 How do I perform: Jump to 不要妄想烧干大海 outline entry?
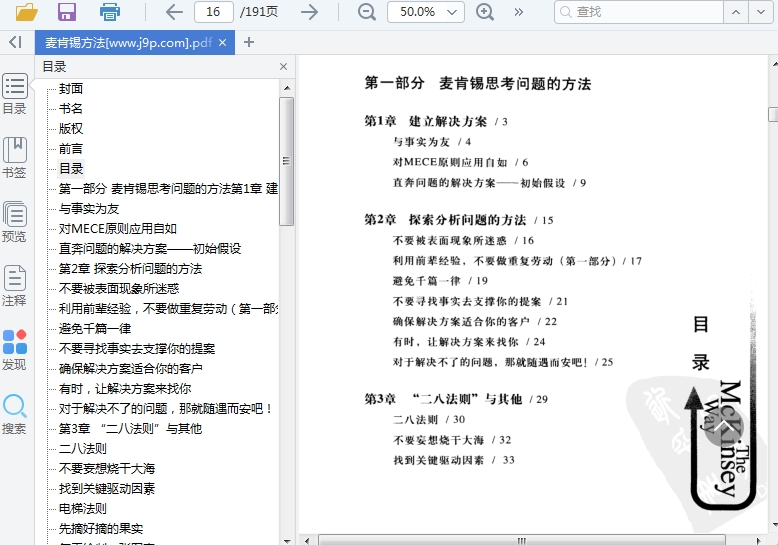point(107,469)
